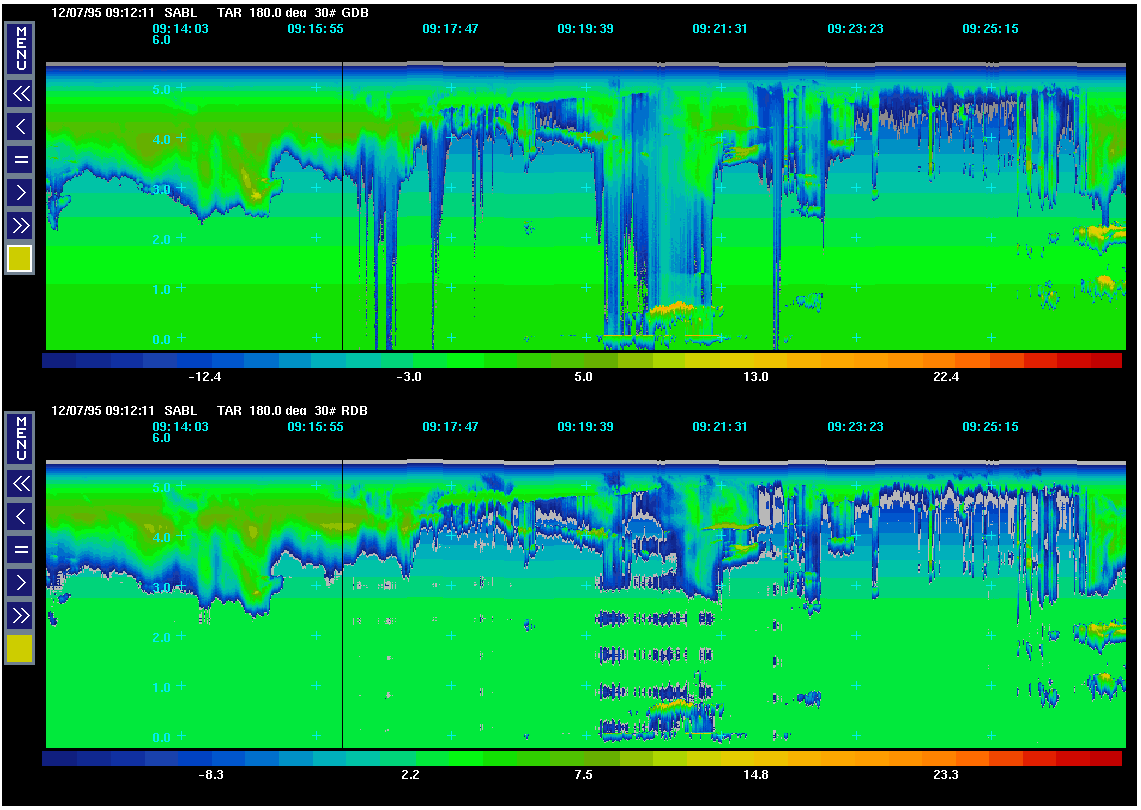Click fast rewind double-left arrows, lower panel

click(x=20, y=484)
